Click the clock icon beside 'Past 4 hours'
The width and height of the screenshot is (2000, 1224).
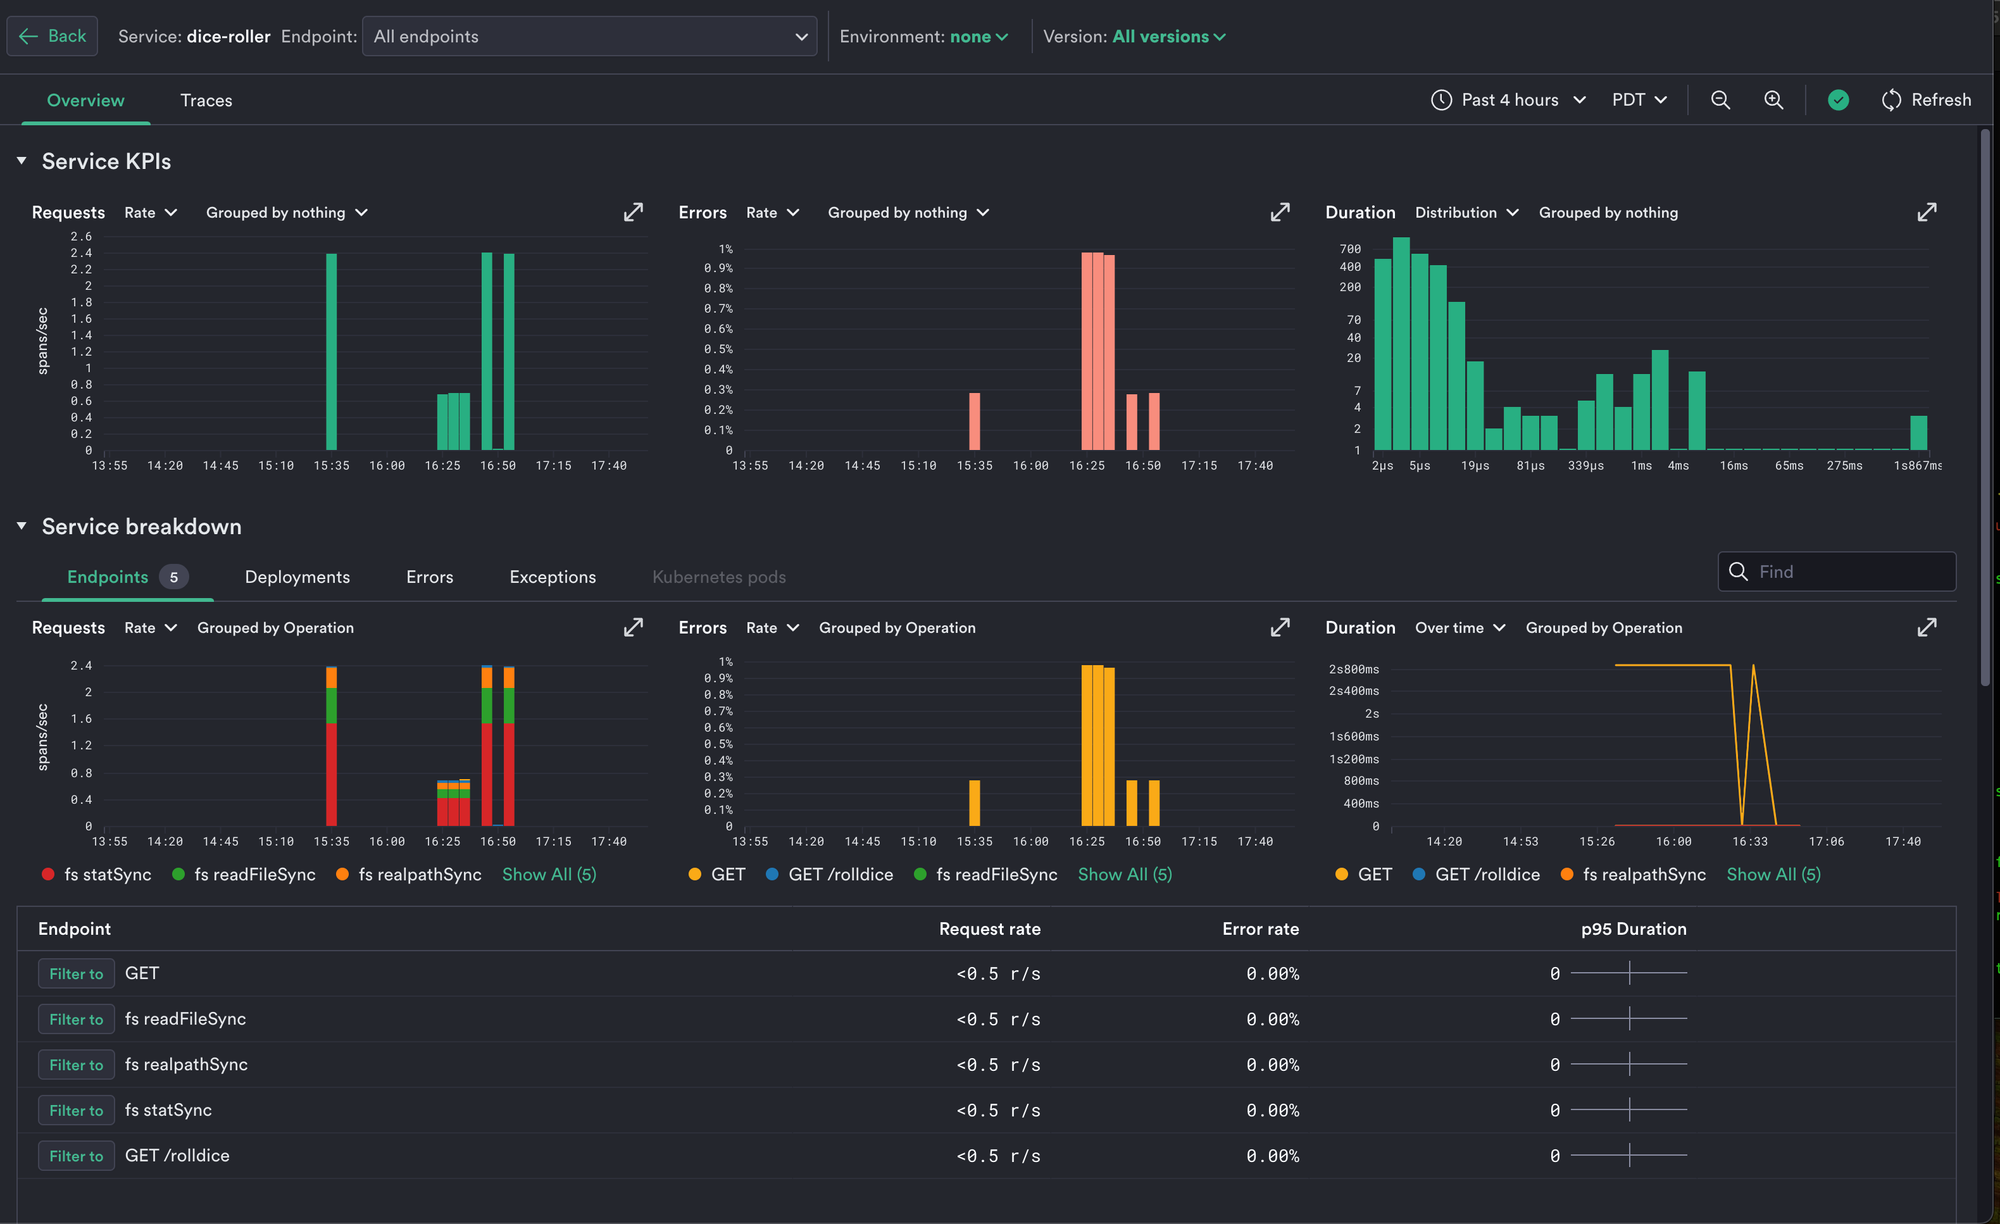[1441, 100]
